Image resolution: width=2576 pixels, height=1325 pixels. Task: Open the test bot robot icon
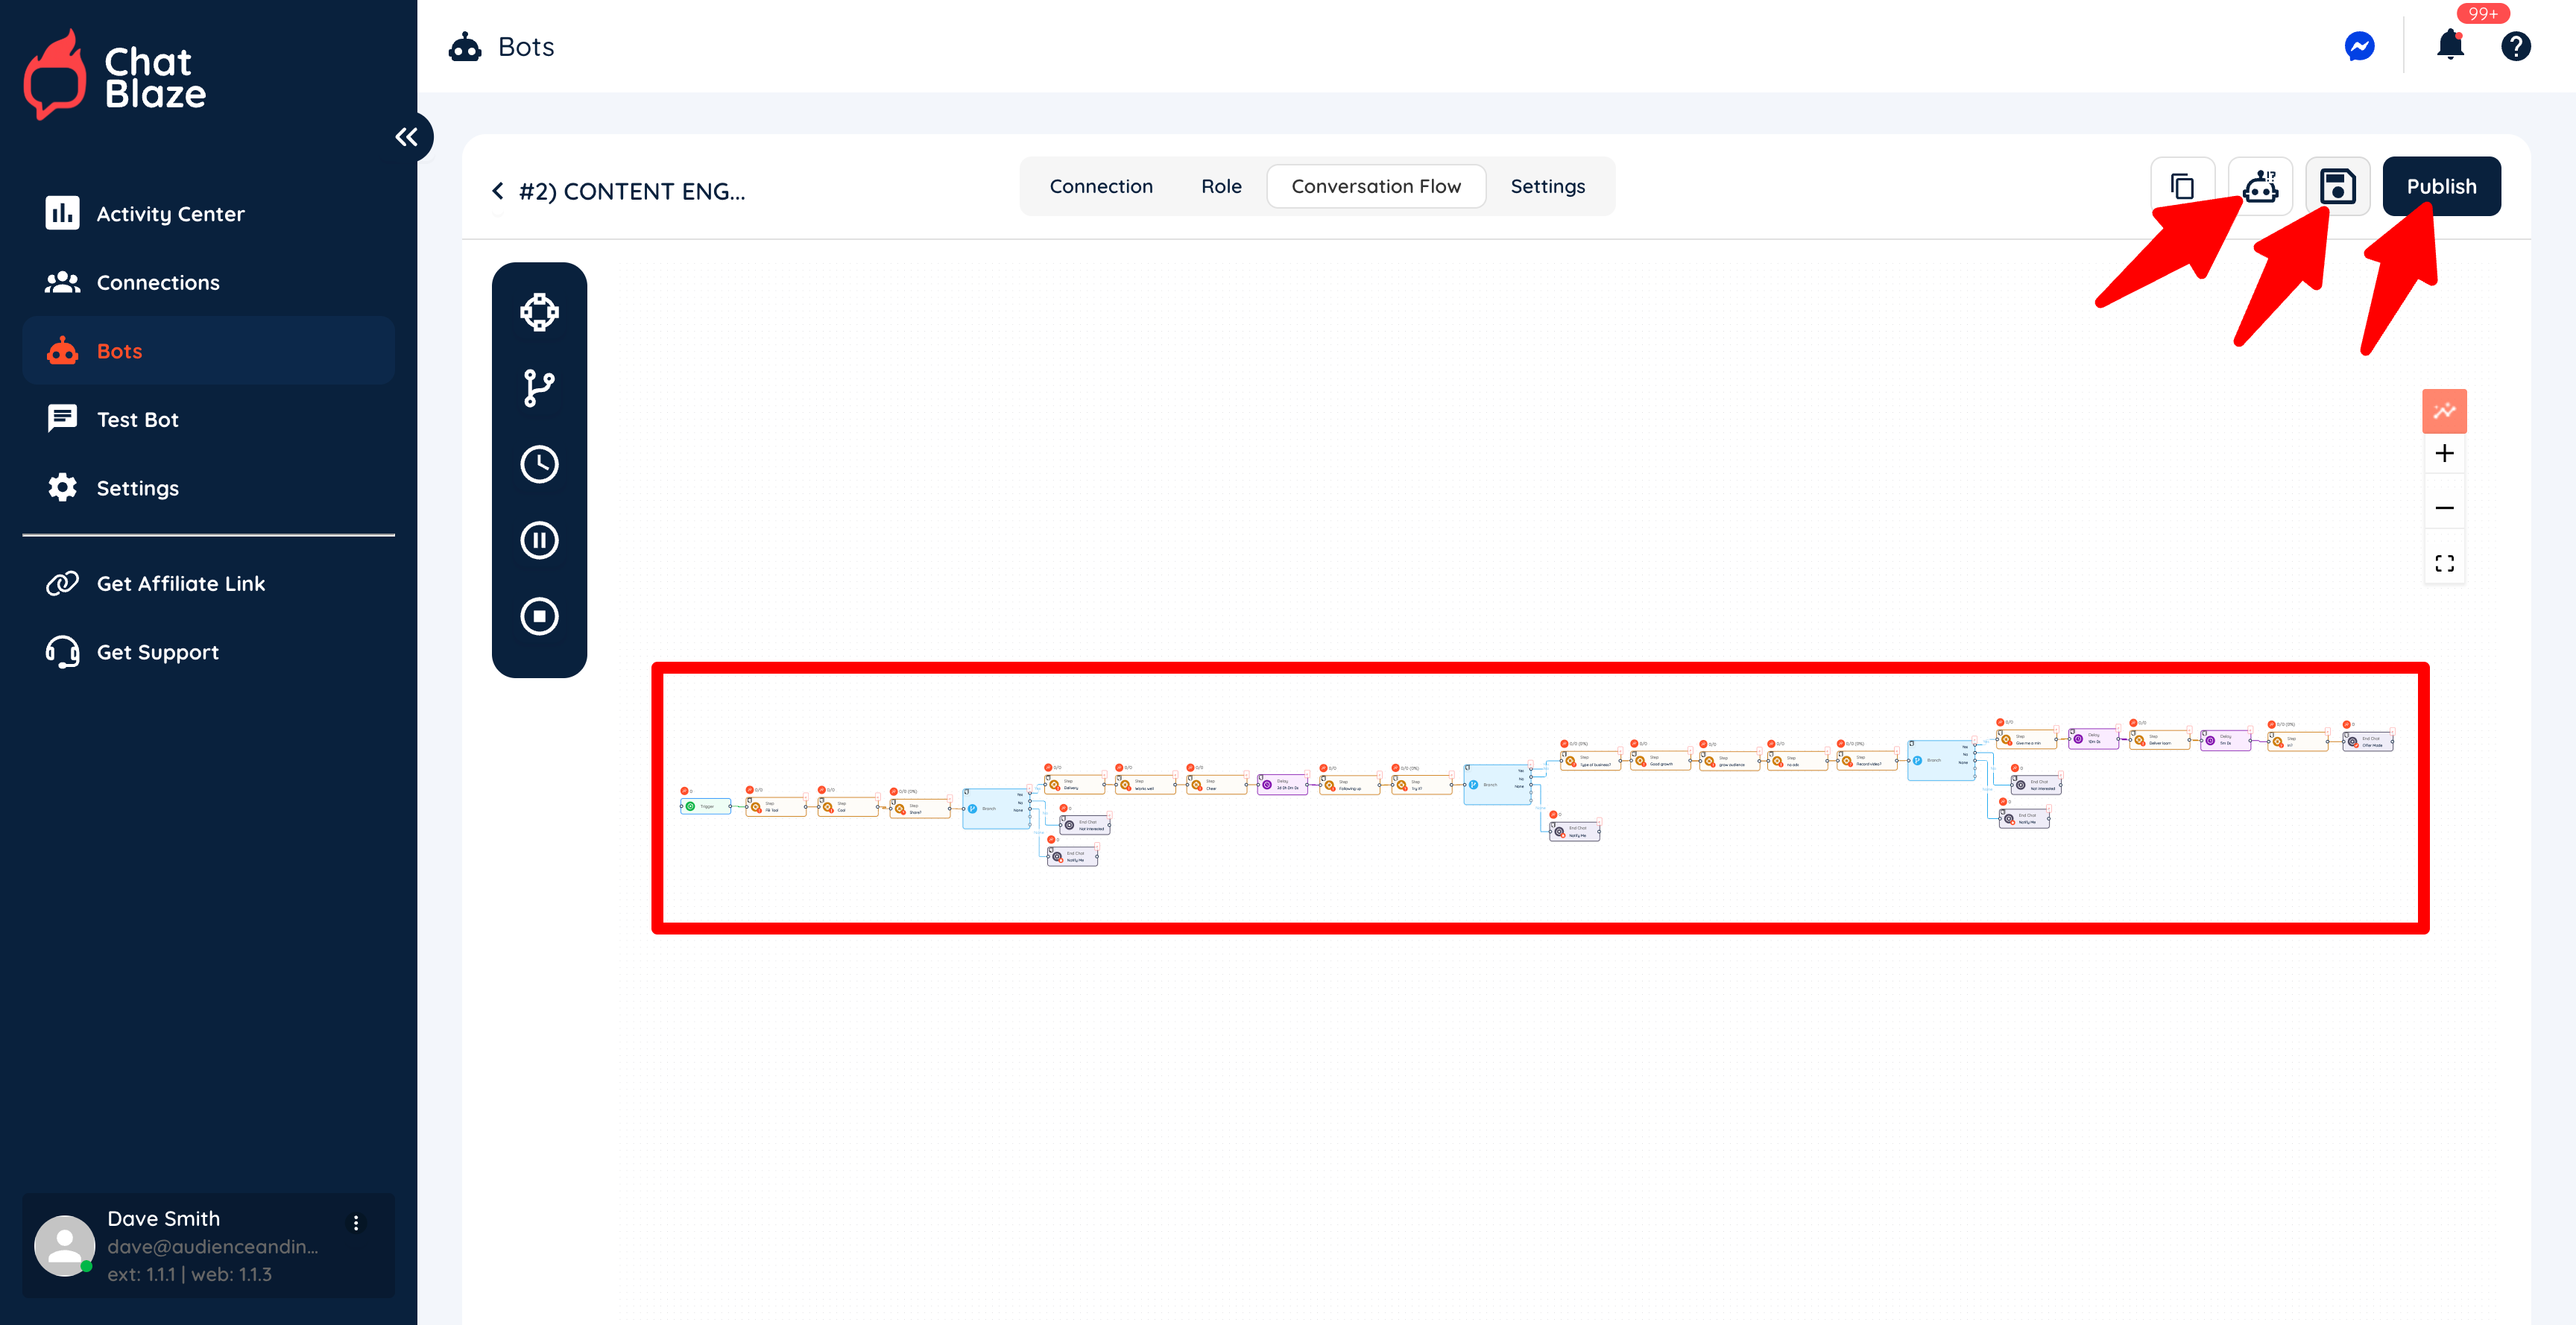(2260, 187)
